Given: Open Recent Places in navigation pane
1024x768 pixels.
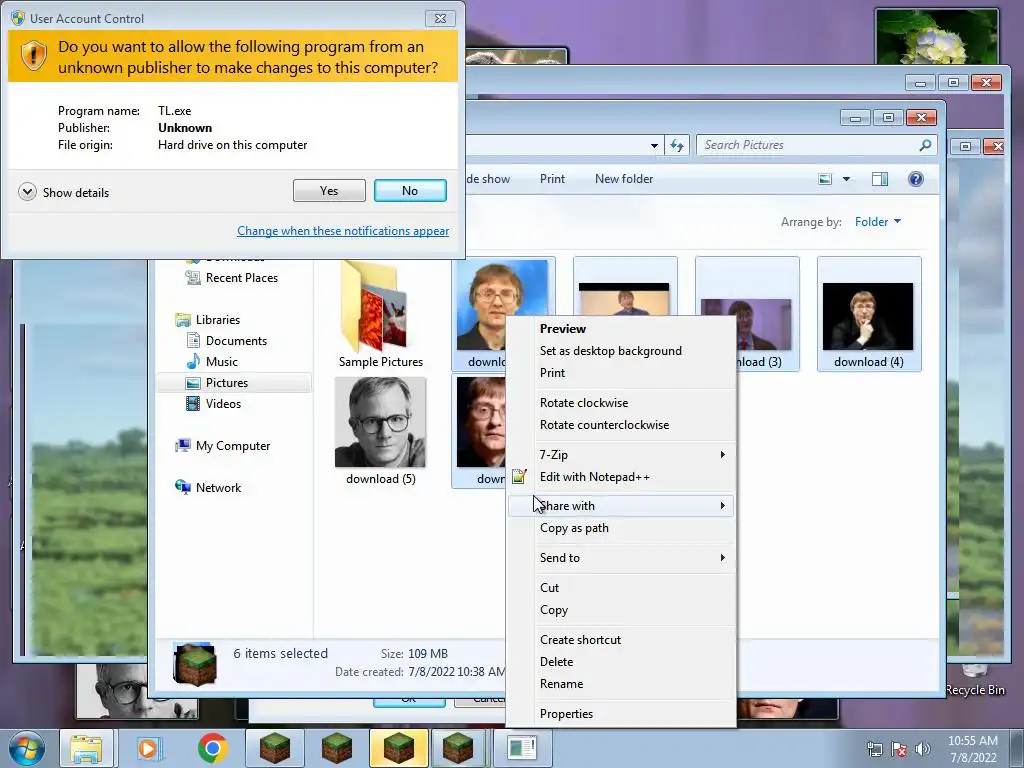Looking at the screenshot, I should click(x=242, y=278).
